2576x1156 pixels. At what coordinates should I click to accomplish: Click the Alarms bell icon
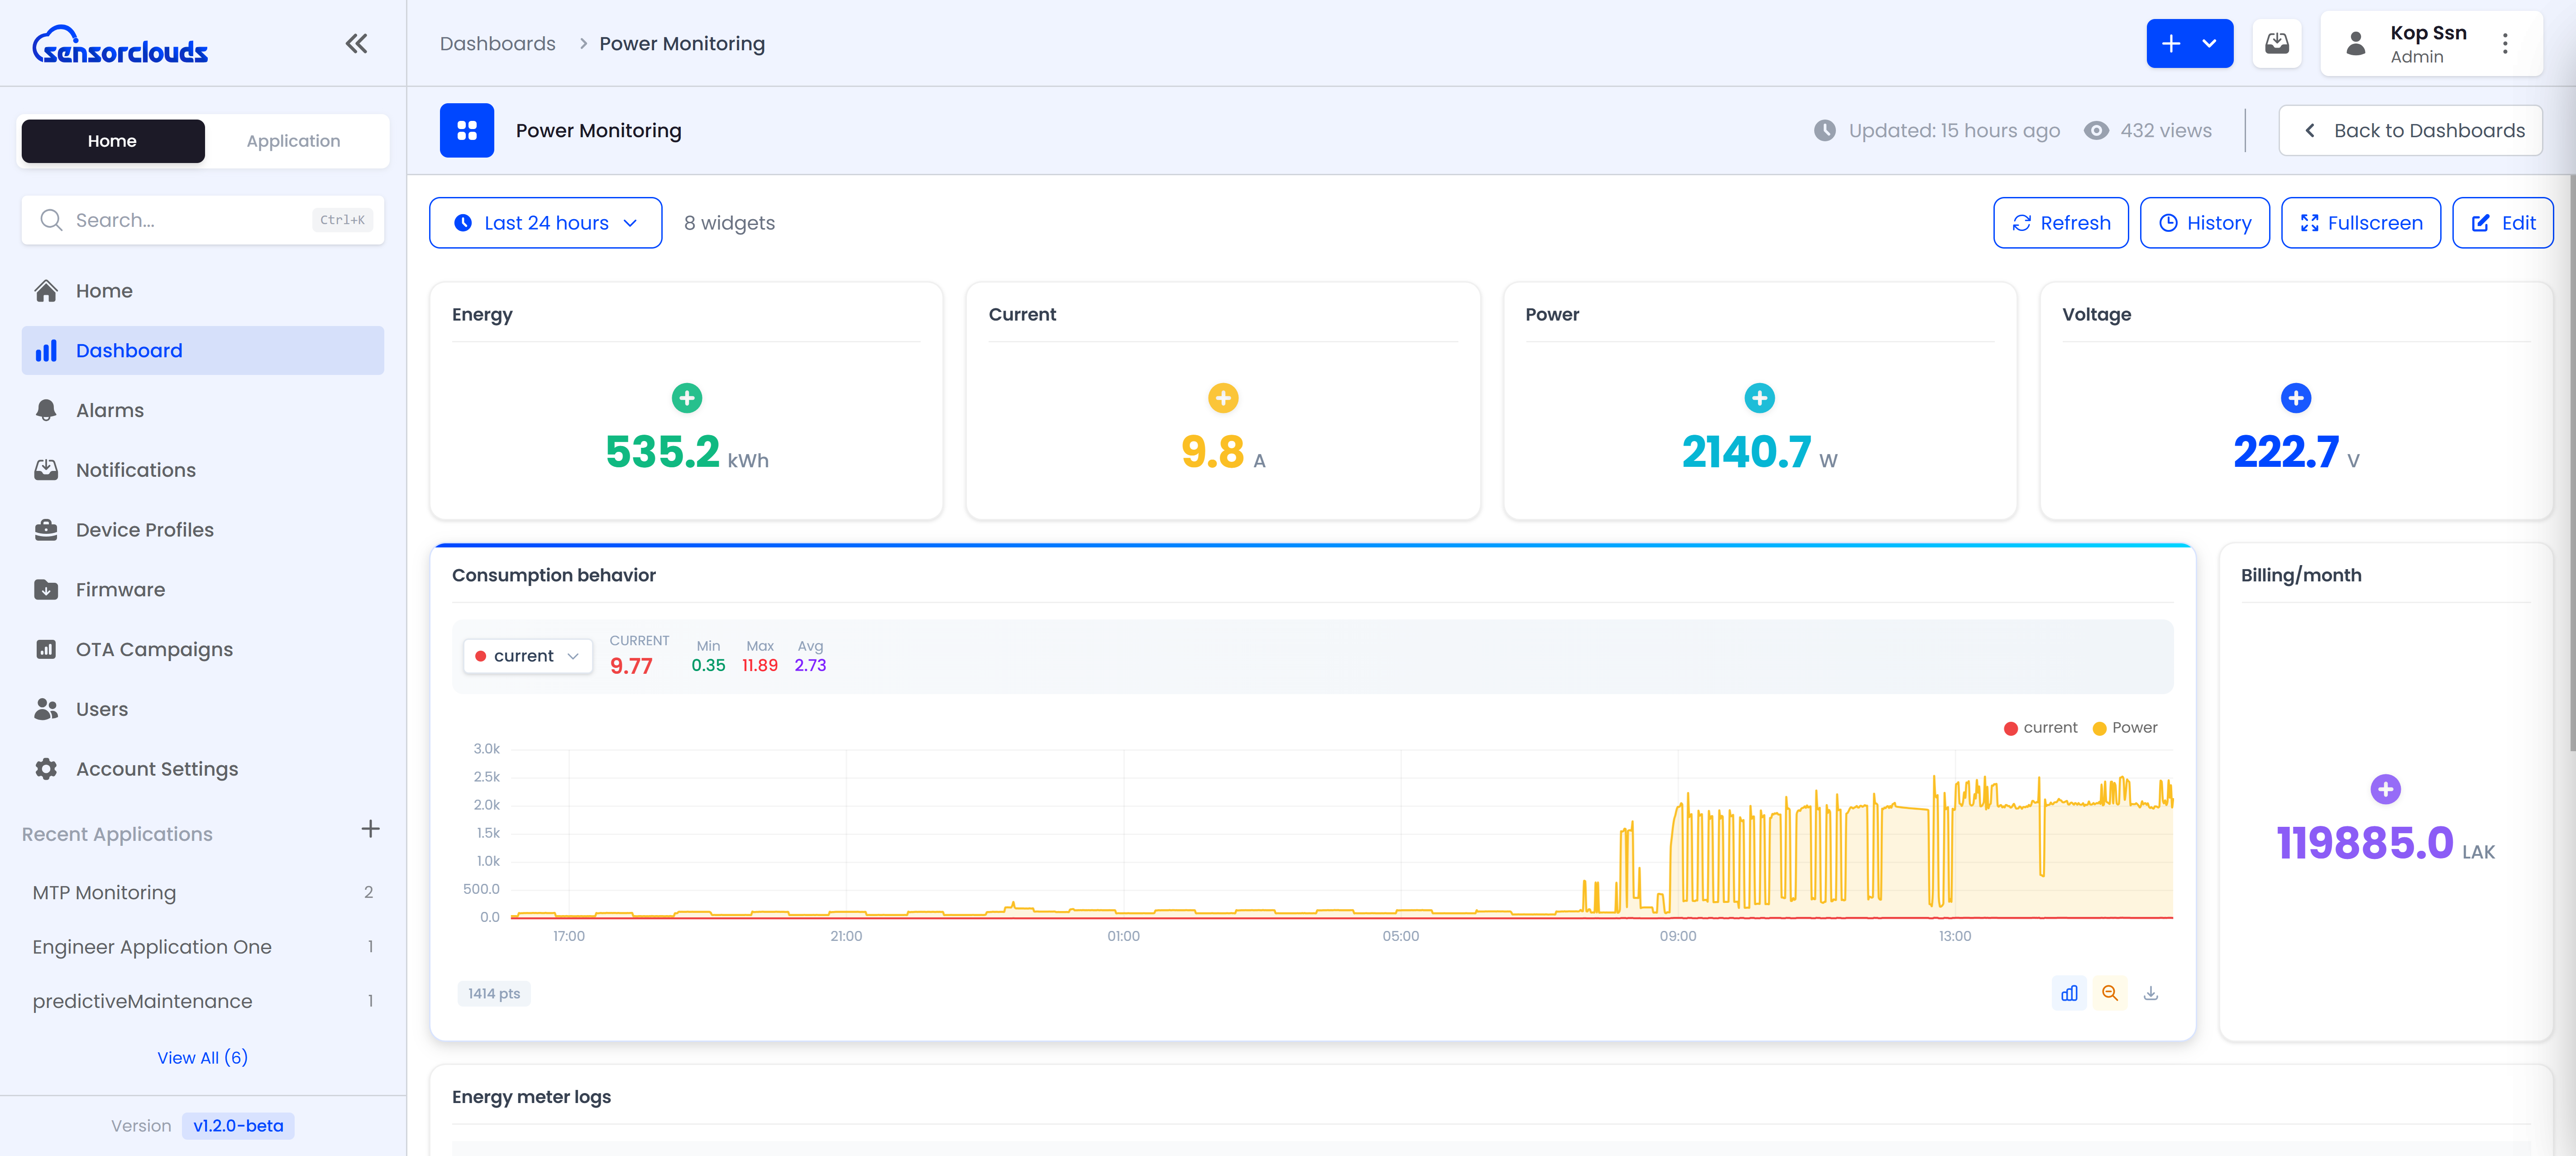pyautogui.click(x=46, y=410)
